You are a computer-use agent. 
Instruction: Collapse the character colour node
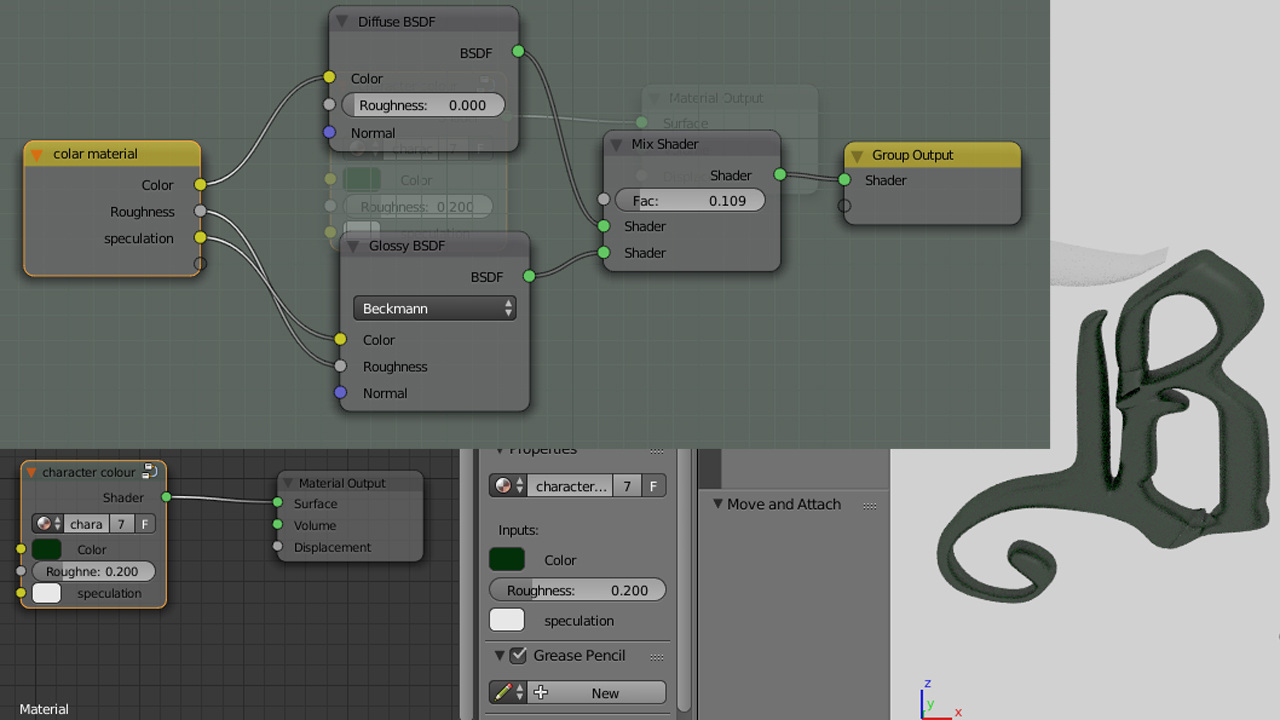(32, 472)
